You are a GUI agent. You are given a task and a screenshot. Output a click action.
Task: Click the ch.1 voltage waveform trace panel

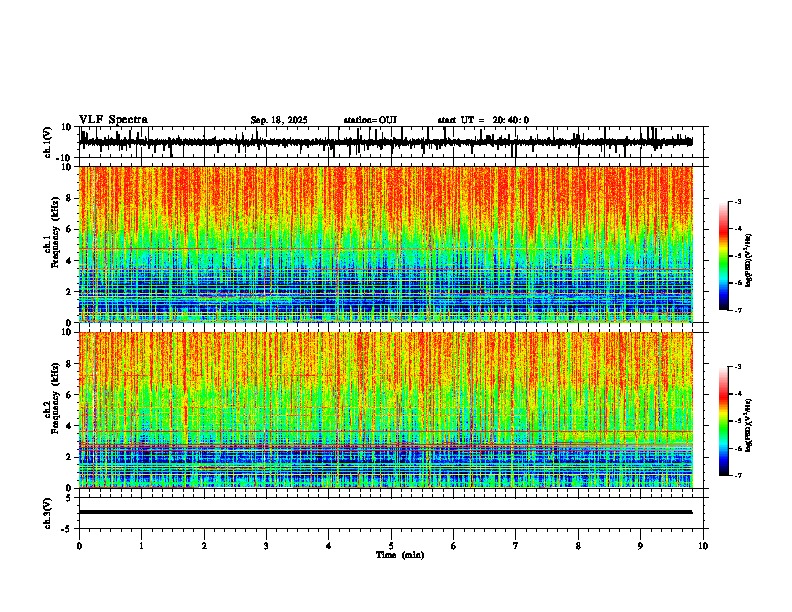[x=393, y=142]
